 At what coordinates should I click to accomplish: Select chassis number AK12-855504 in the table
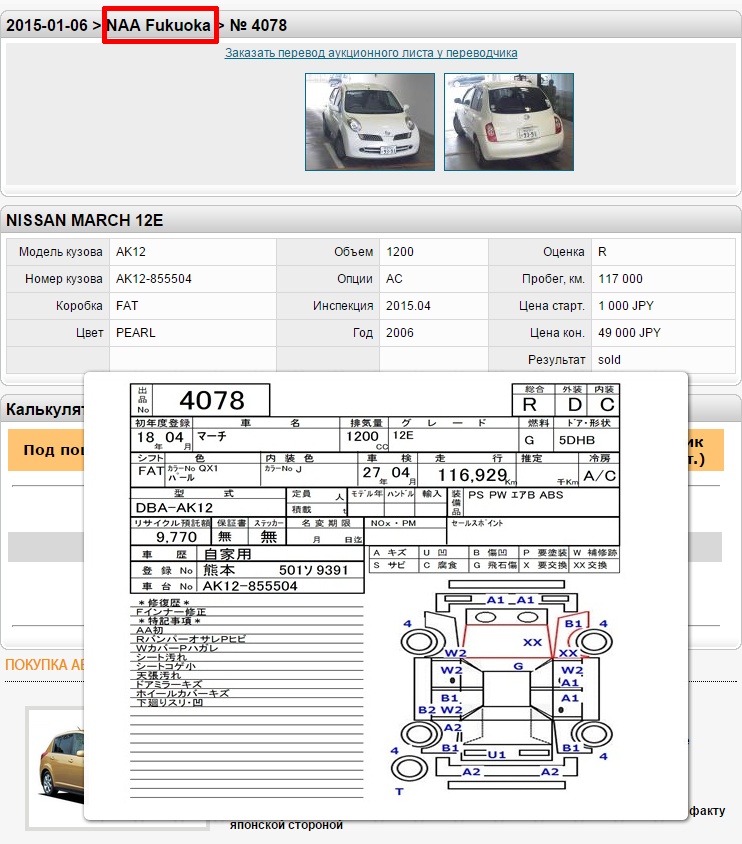point(154,279)
